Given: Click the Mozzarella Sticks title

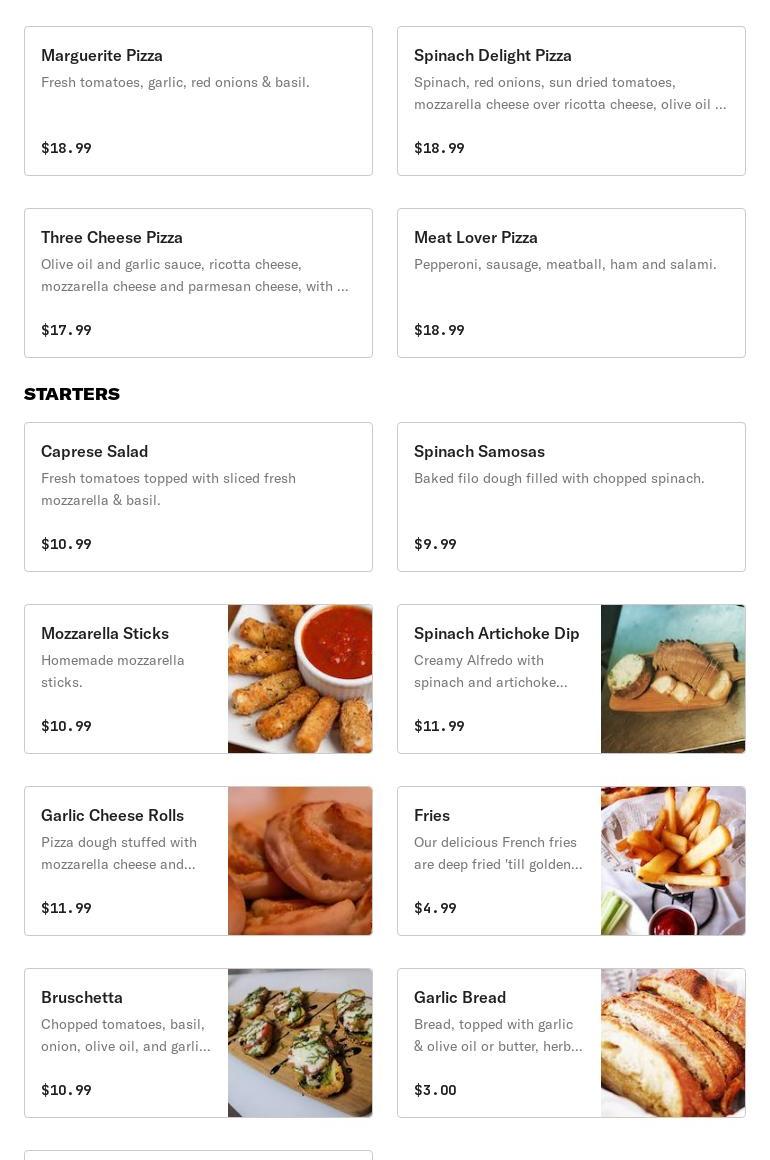Looking at the screenshot, I should 105,633.
